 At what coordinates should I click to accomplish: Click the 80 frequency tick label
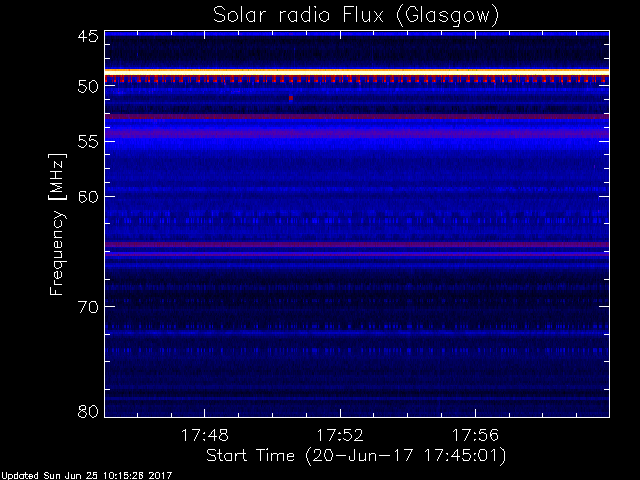point(88,411)
